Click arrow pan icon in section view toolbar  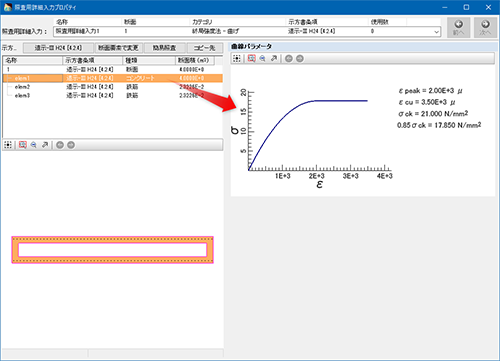point(45,145)
